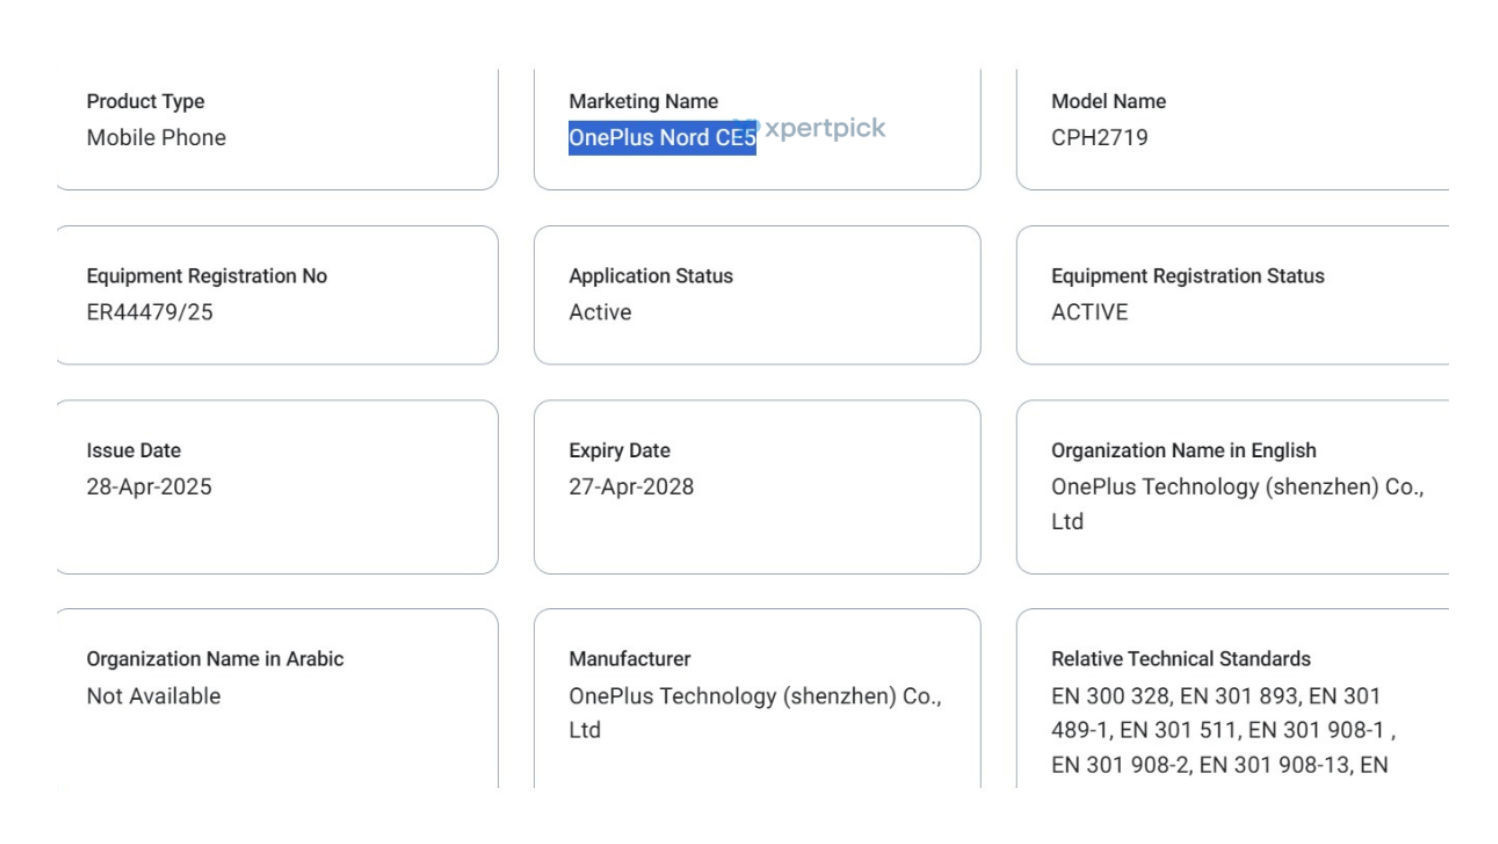Click the 'Expiry Date' label
Image resolution: width=1498 pixels, height=844 pixels.
pos(620,450)
